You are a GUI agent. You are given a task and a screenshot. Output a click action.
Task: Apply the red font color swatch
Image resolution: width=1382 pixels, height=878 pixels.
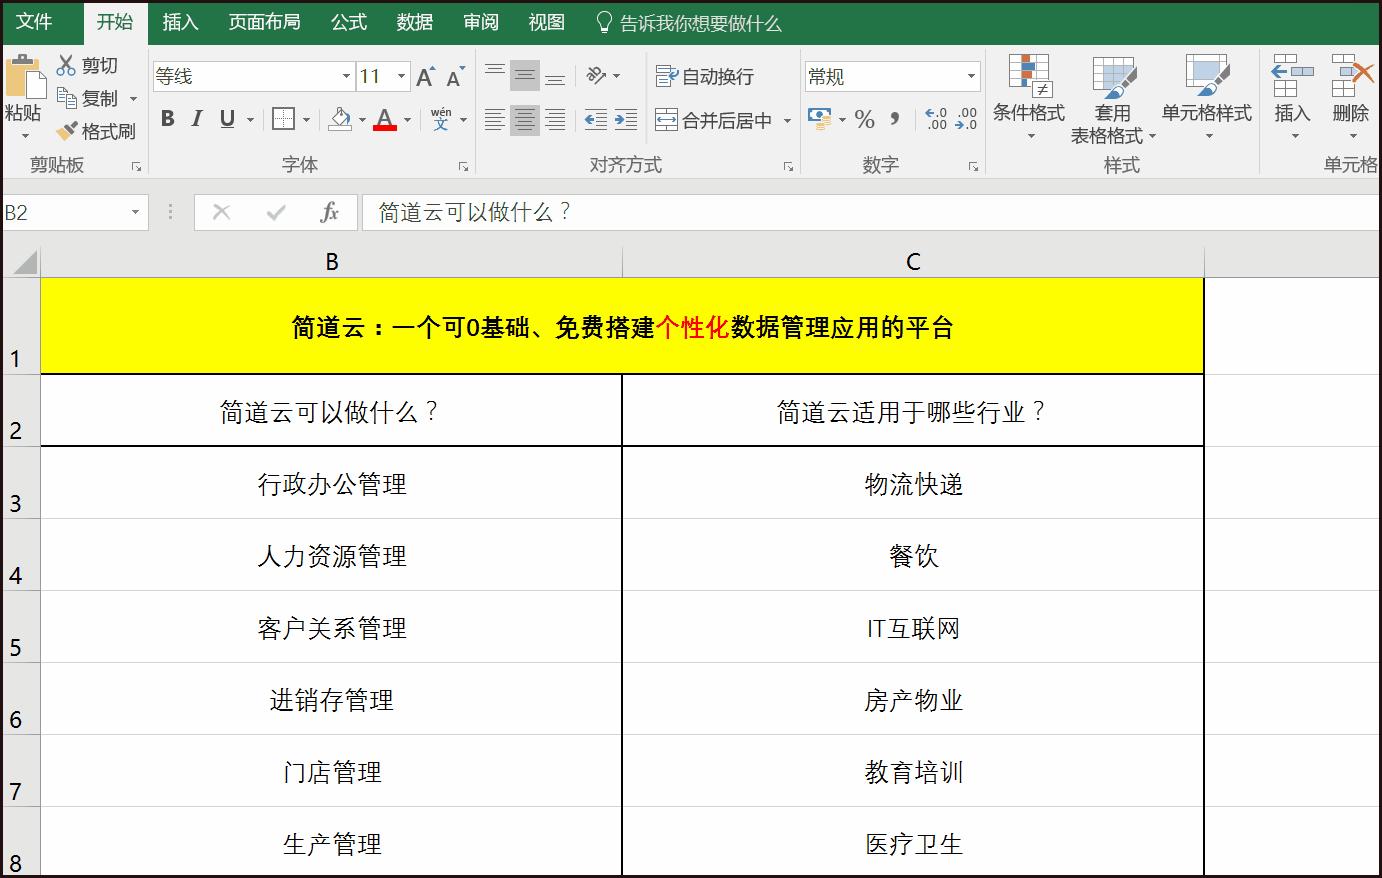tap(385, 119)
